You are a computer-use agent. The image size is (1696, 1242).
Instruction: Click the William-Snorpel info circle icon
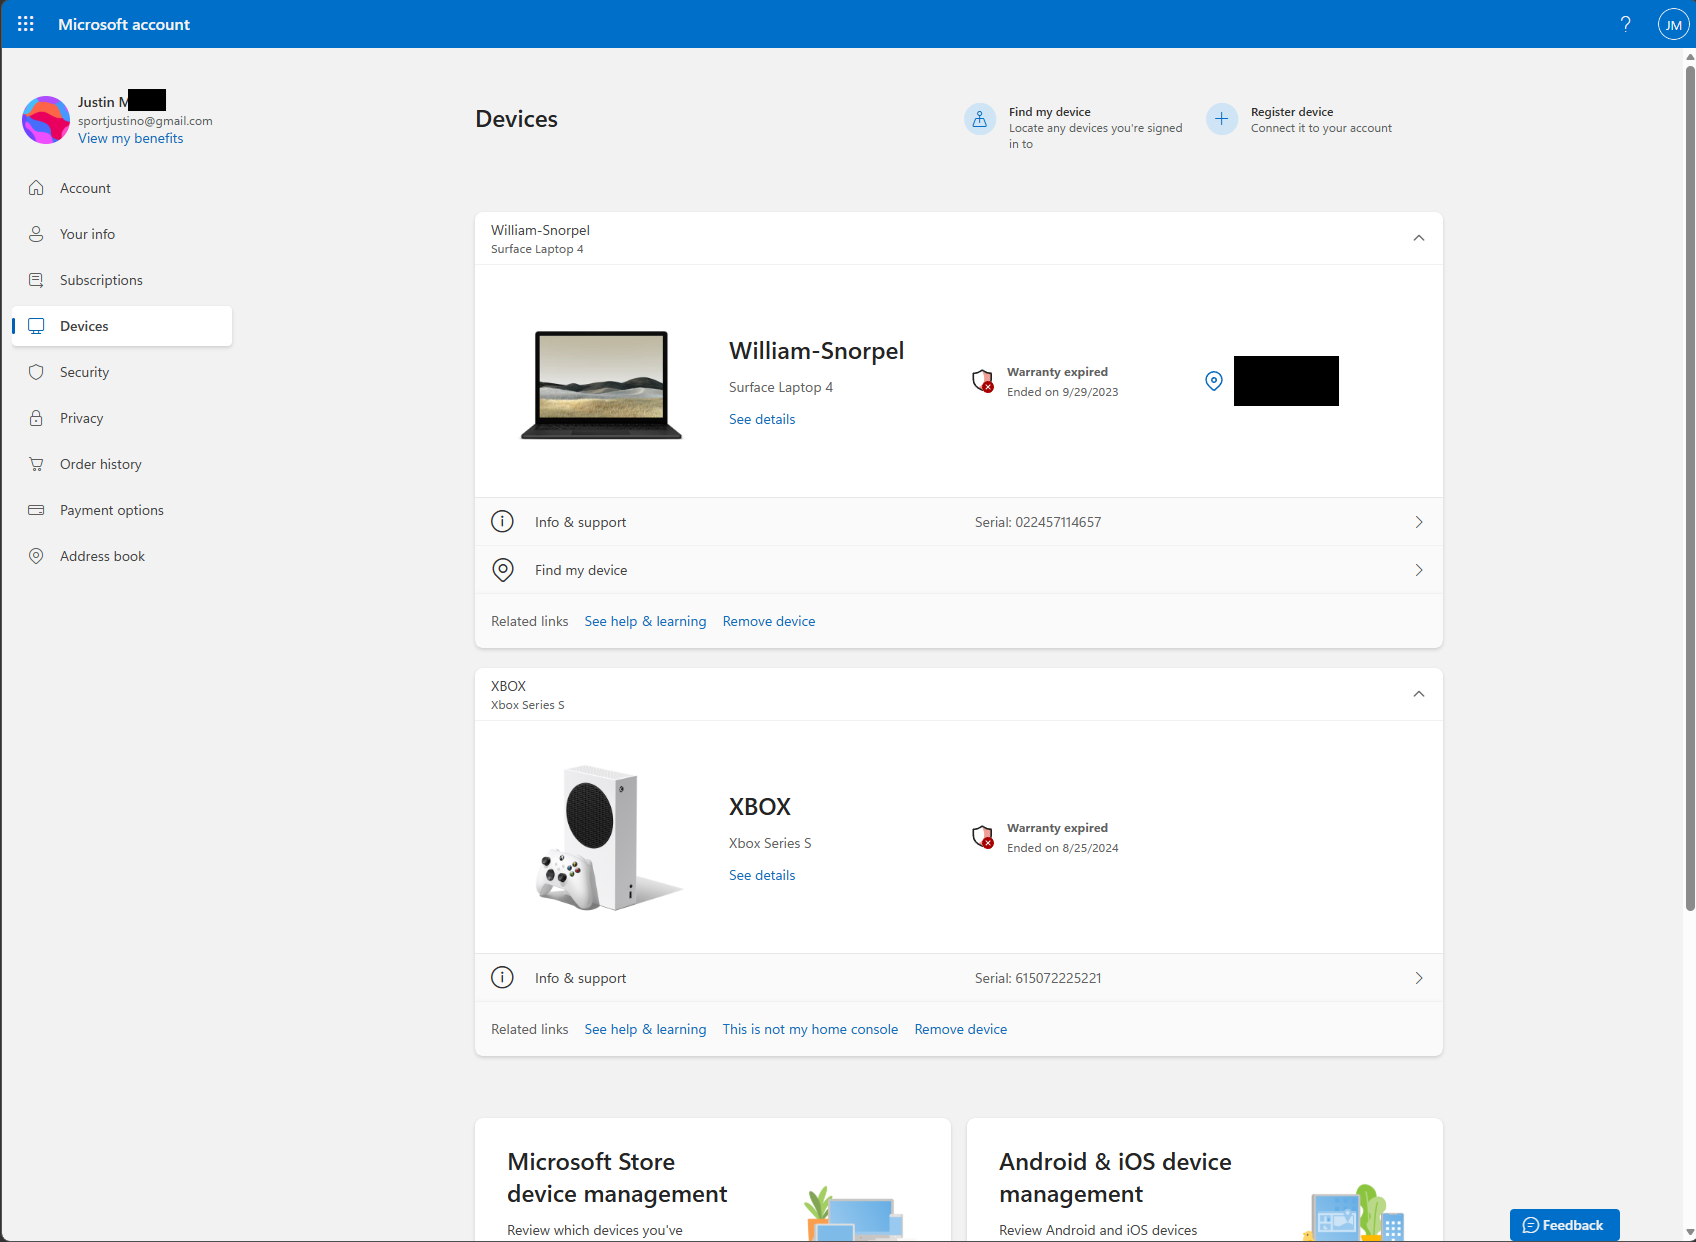tap(503, 522)
